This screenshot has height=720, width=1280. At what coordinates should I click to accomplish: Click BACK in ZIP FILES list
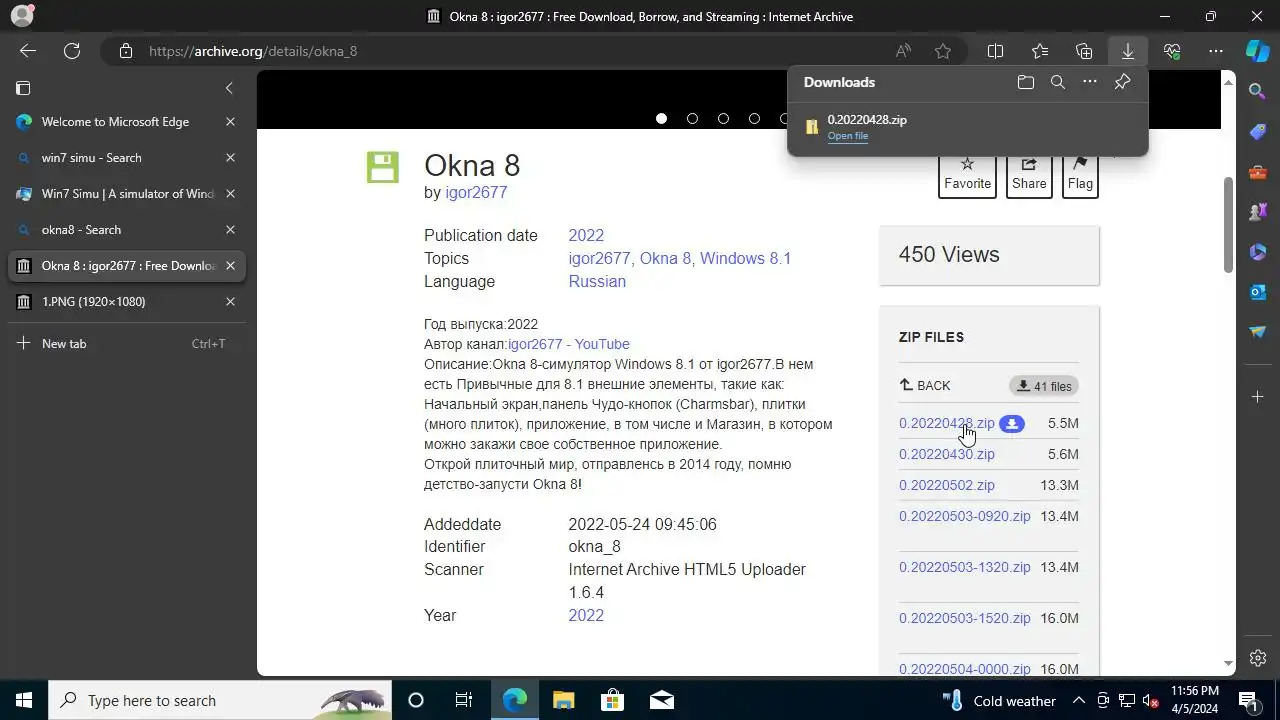925,386
